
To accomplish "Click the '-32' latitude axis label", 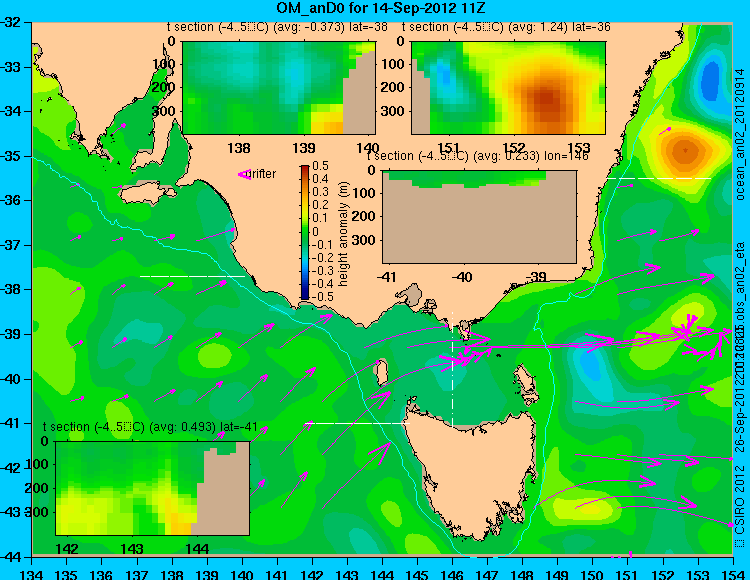I will 10,22.
